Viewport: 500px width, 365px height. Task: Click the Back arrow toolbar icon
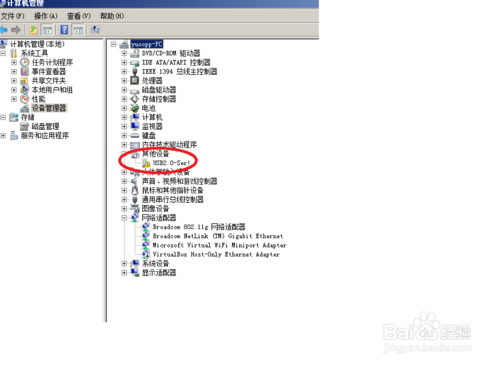(4, 30)
